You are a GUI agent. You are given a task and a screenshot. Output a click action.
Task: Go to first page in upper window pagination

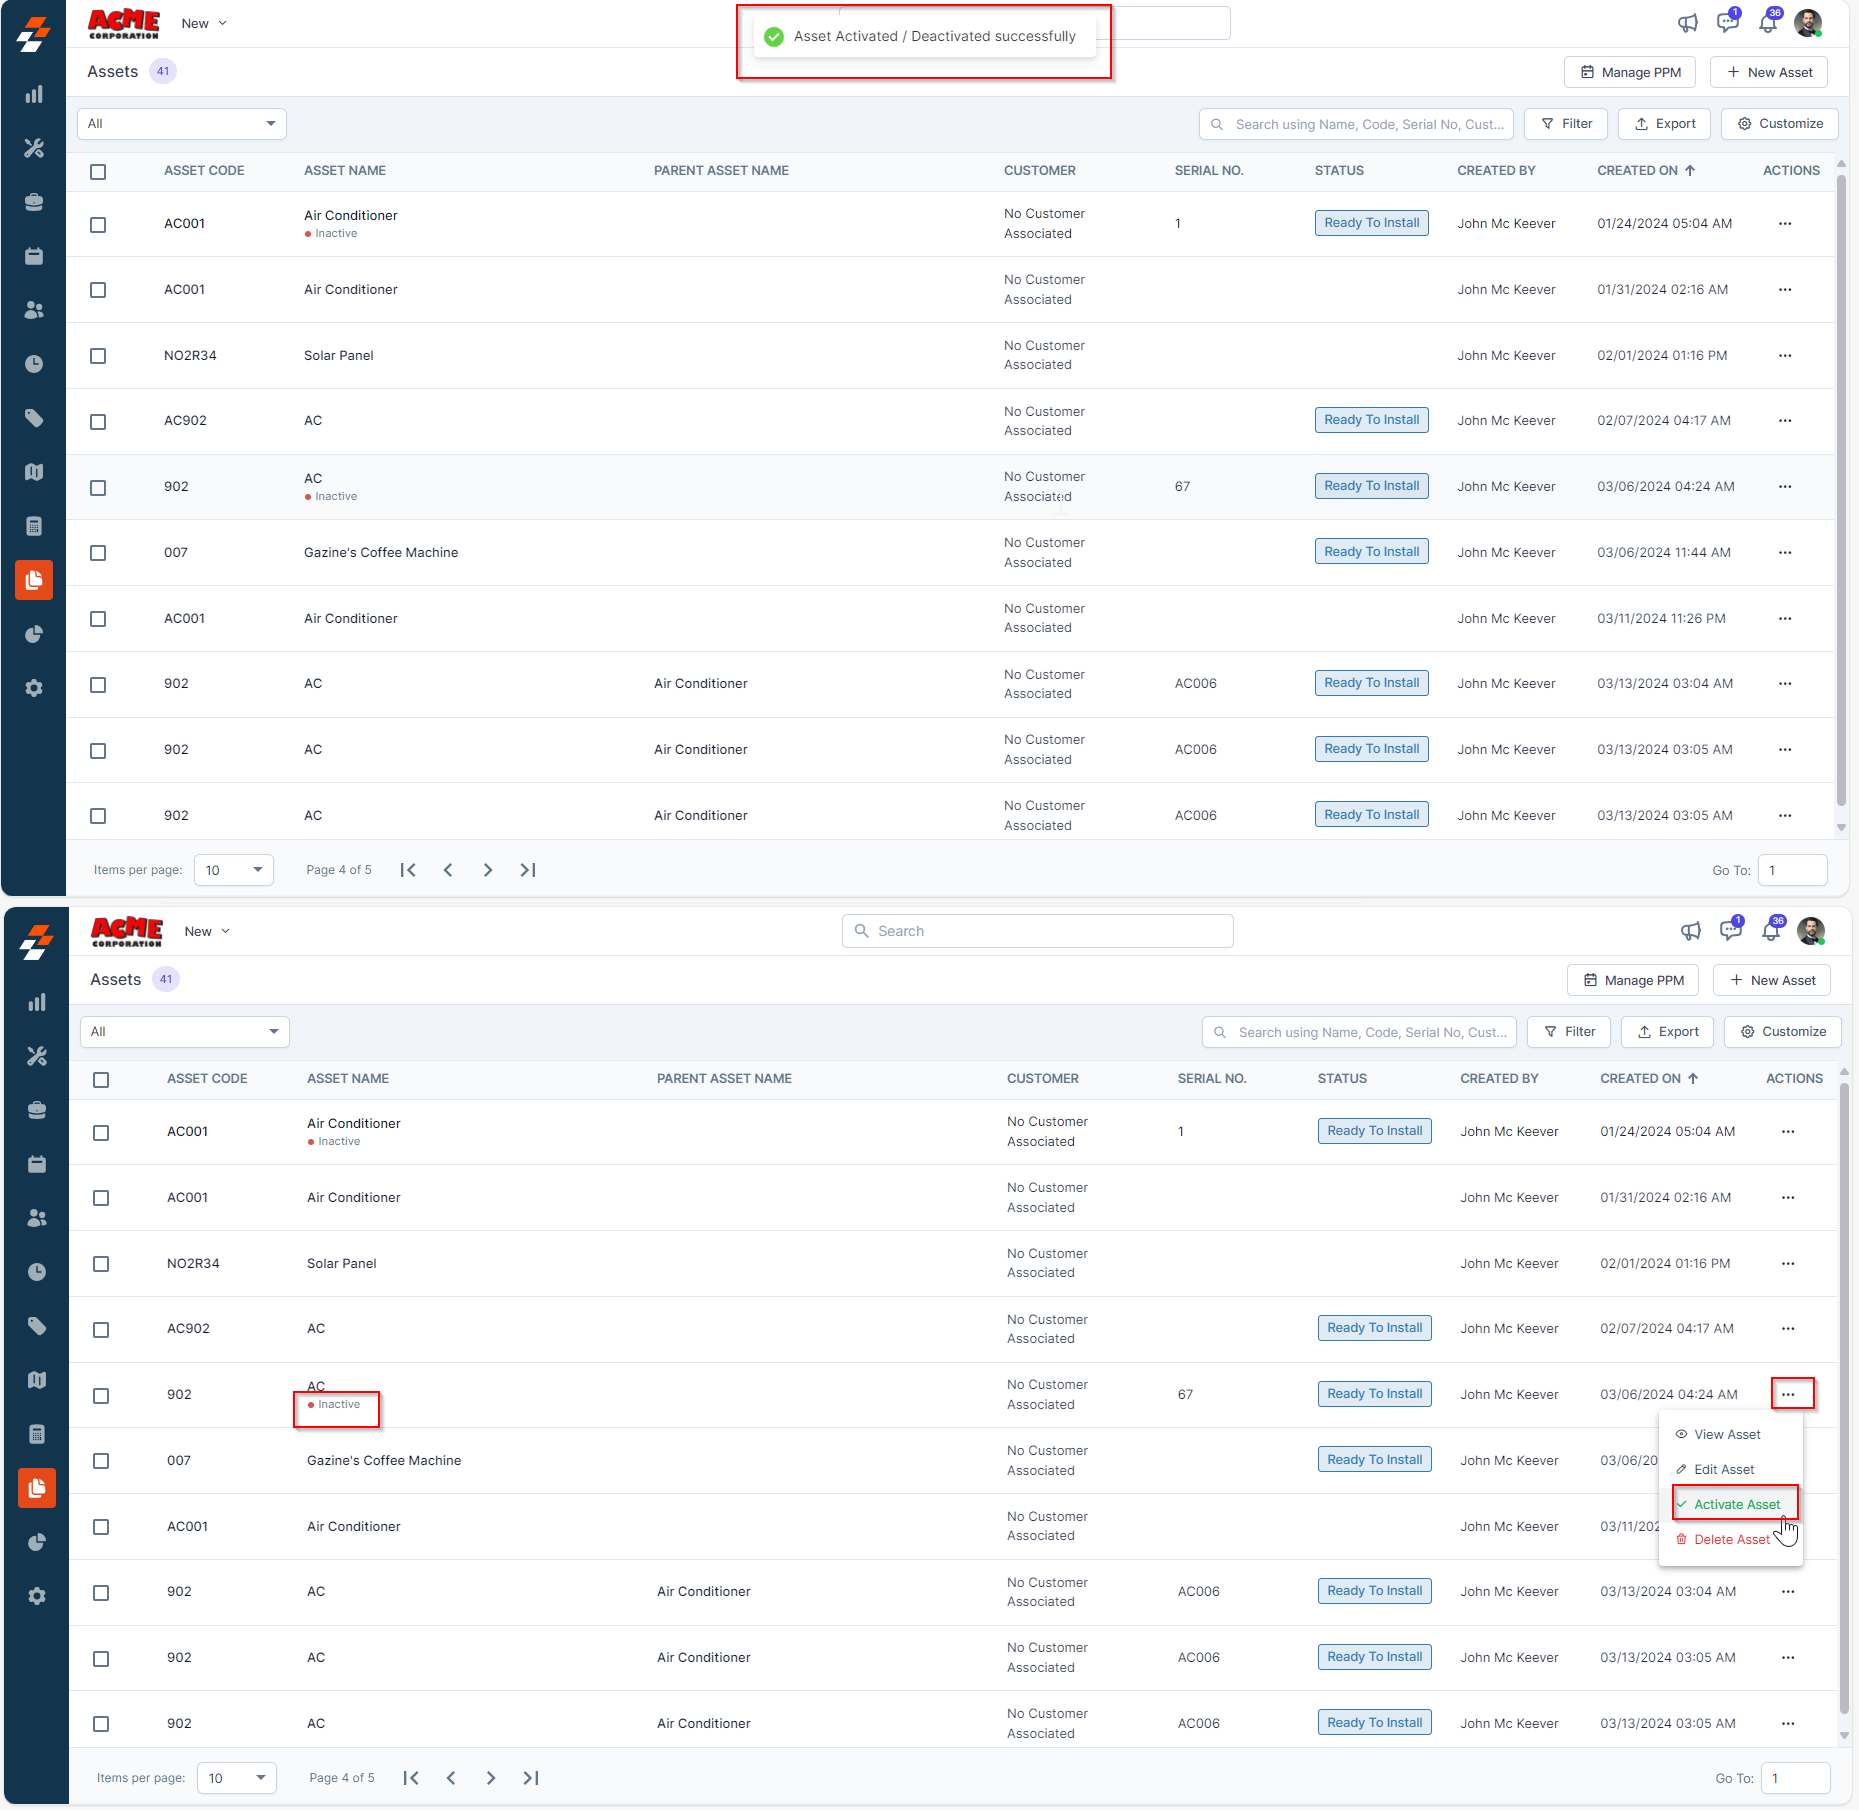408,870
